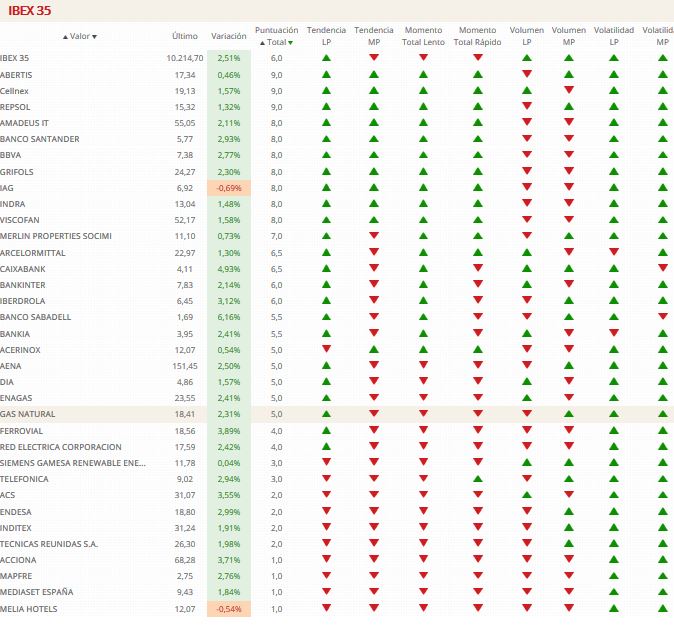Click the Volatilidad LP column header
Screen dimensions: 674x629
click(614, 36)
